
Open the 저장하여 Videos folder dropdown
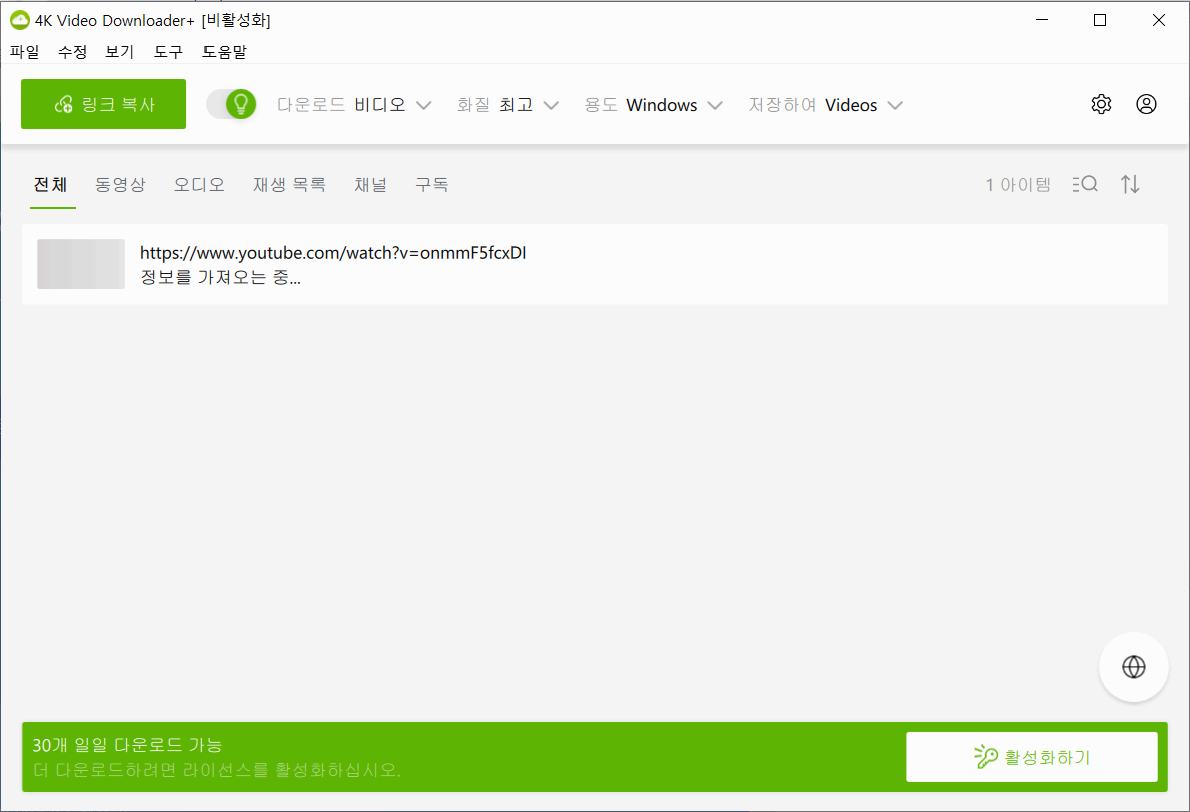click(x=826, y=105)
